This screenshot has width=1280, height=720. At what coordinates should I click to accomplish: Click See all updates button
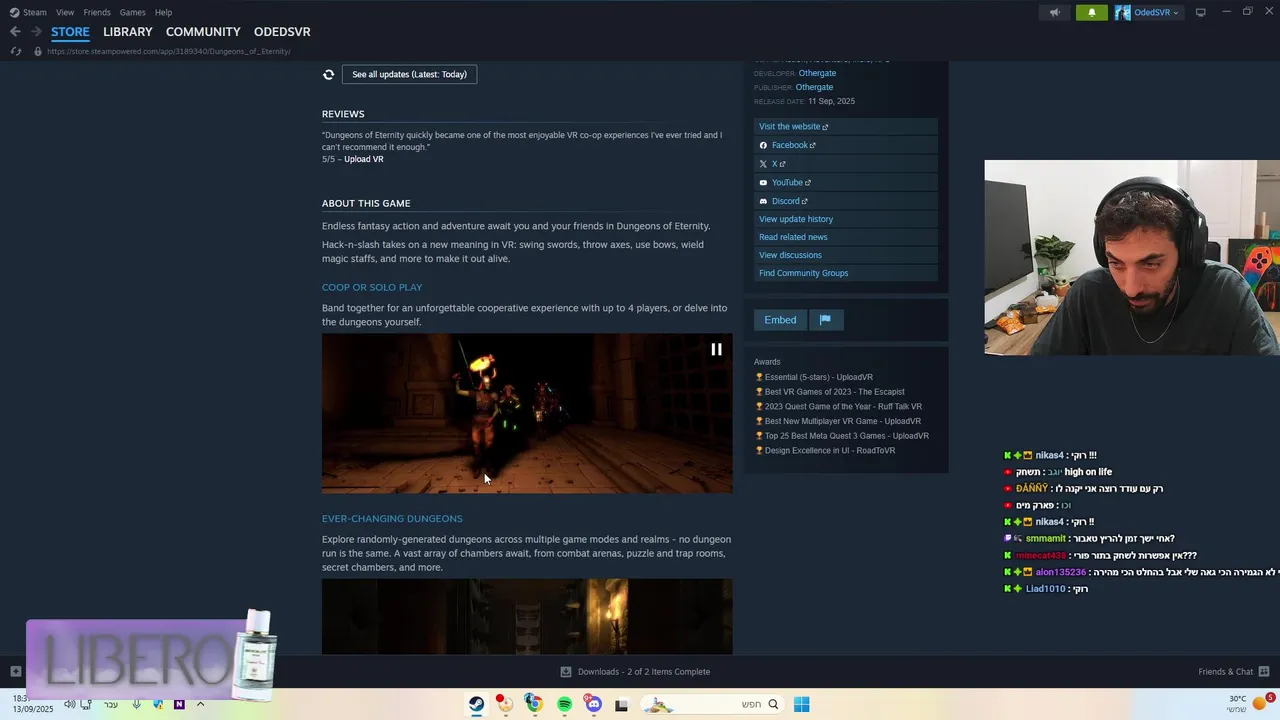409,74
